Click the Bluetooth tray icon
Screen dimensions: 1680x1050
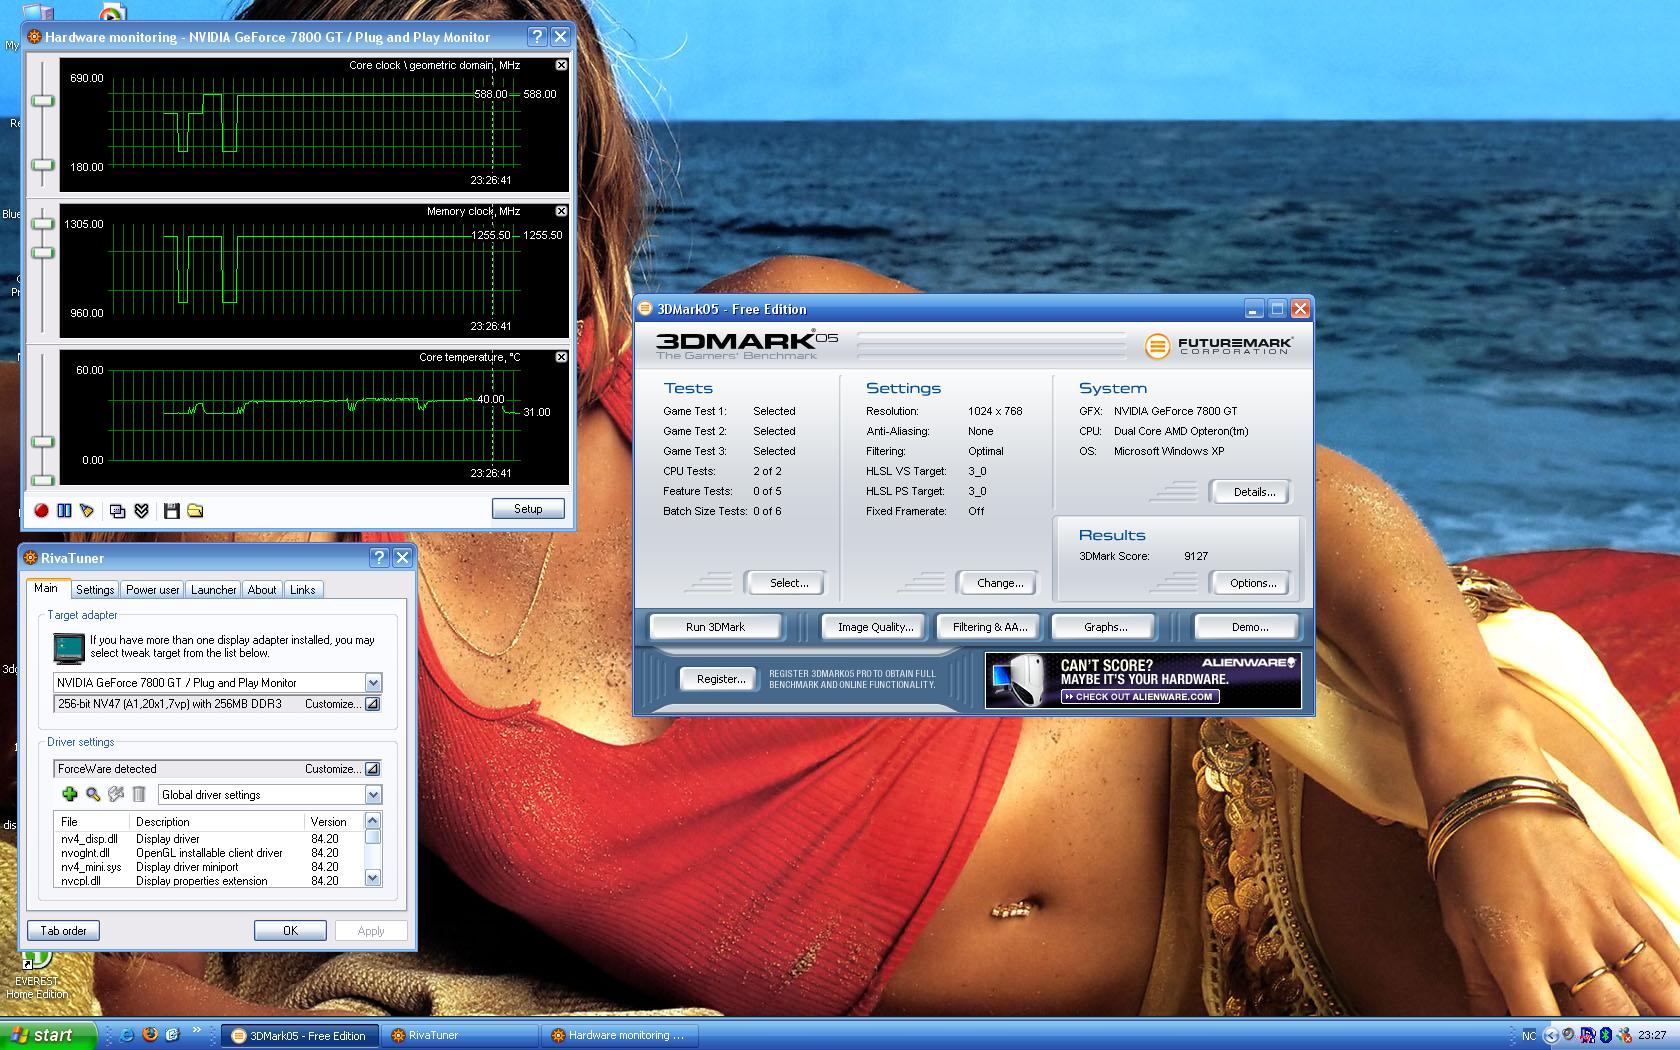pyautogui.click(x=1606, y=1035)
